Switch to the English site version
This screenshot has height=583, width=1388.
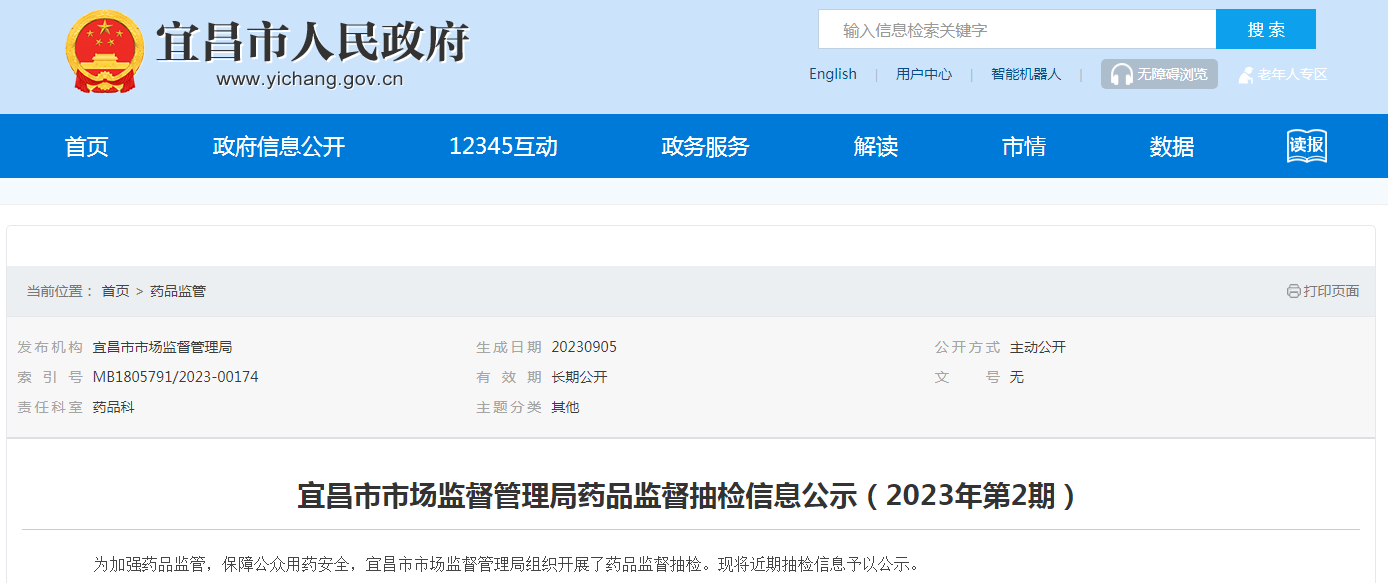click(832, 74)
